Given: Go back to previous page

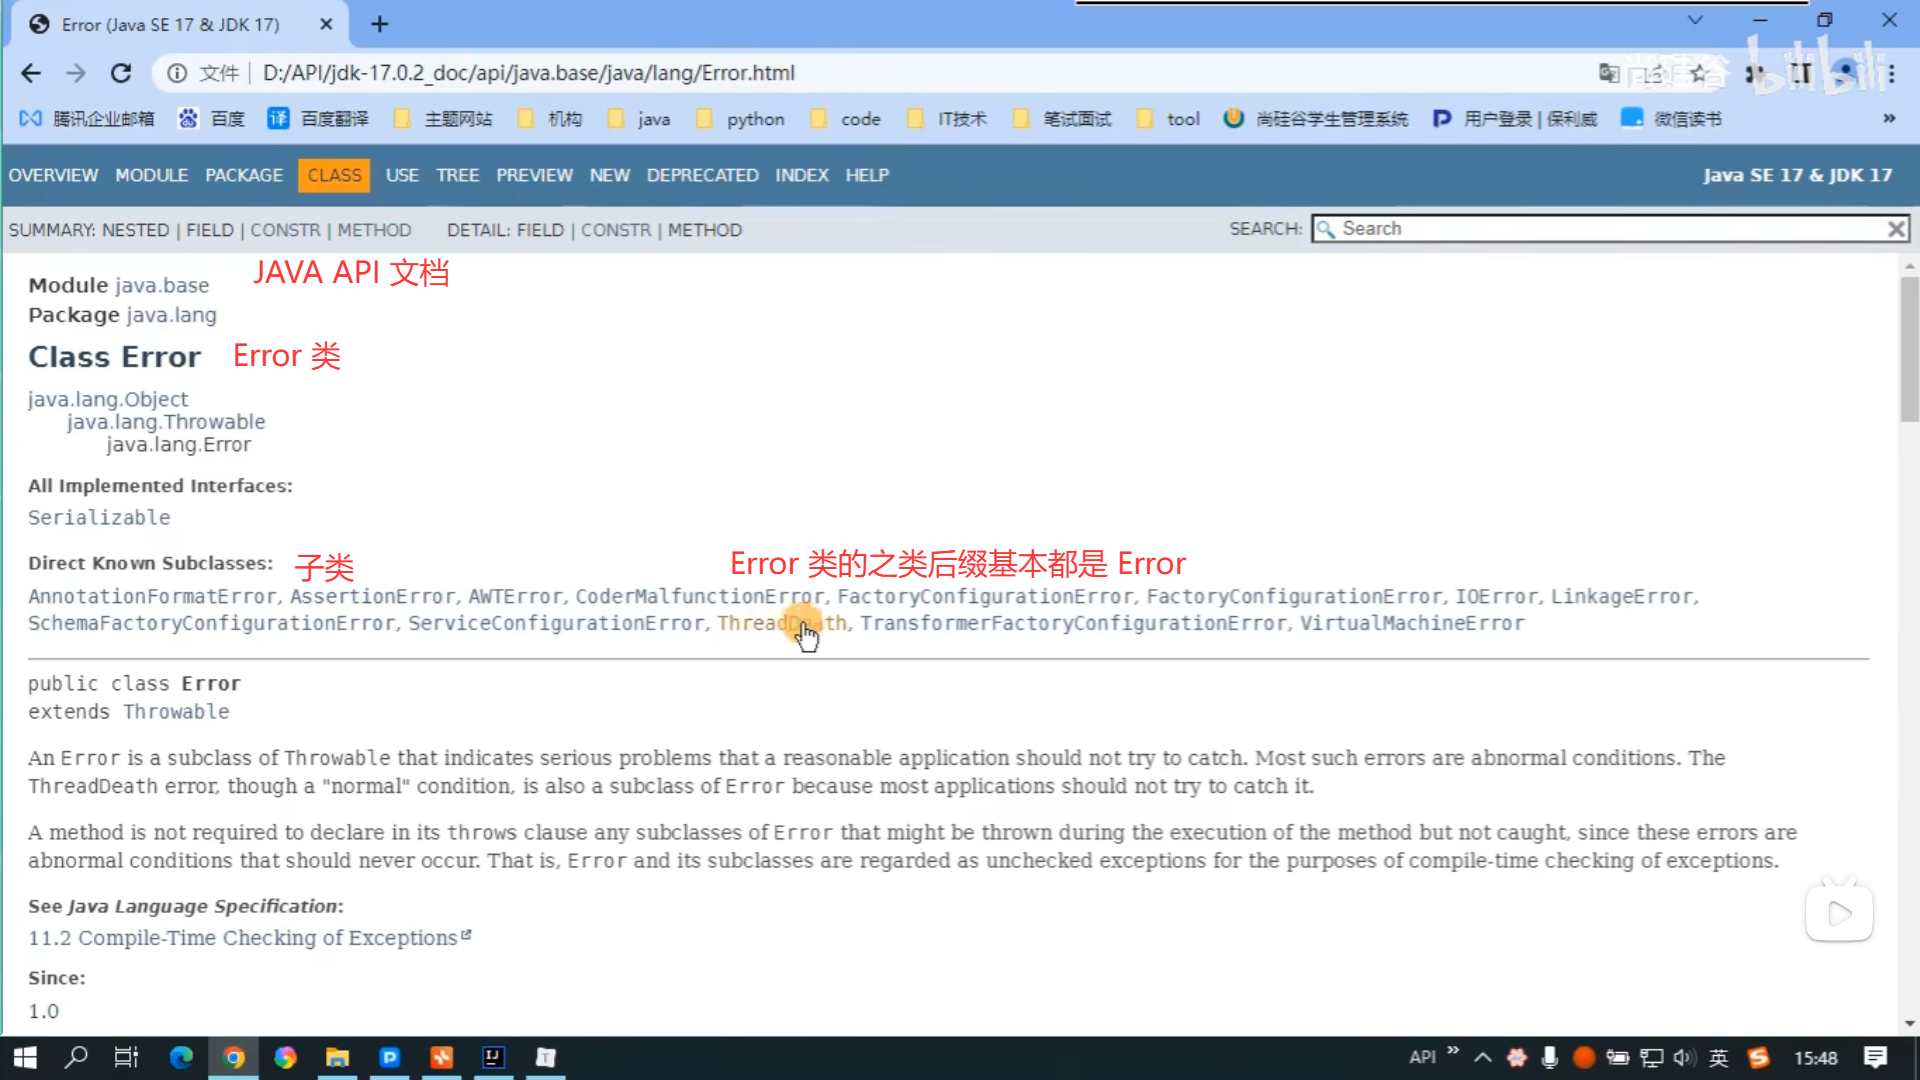Looking at the screenshot, I should (x=31, y=73).
